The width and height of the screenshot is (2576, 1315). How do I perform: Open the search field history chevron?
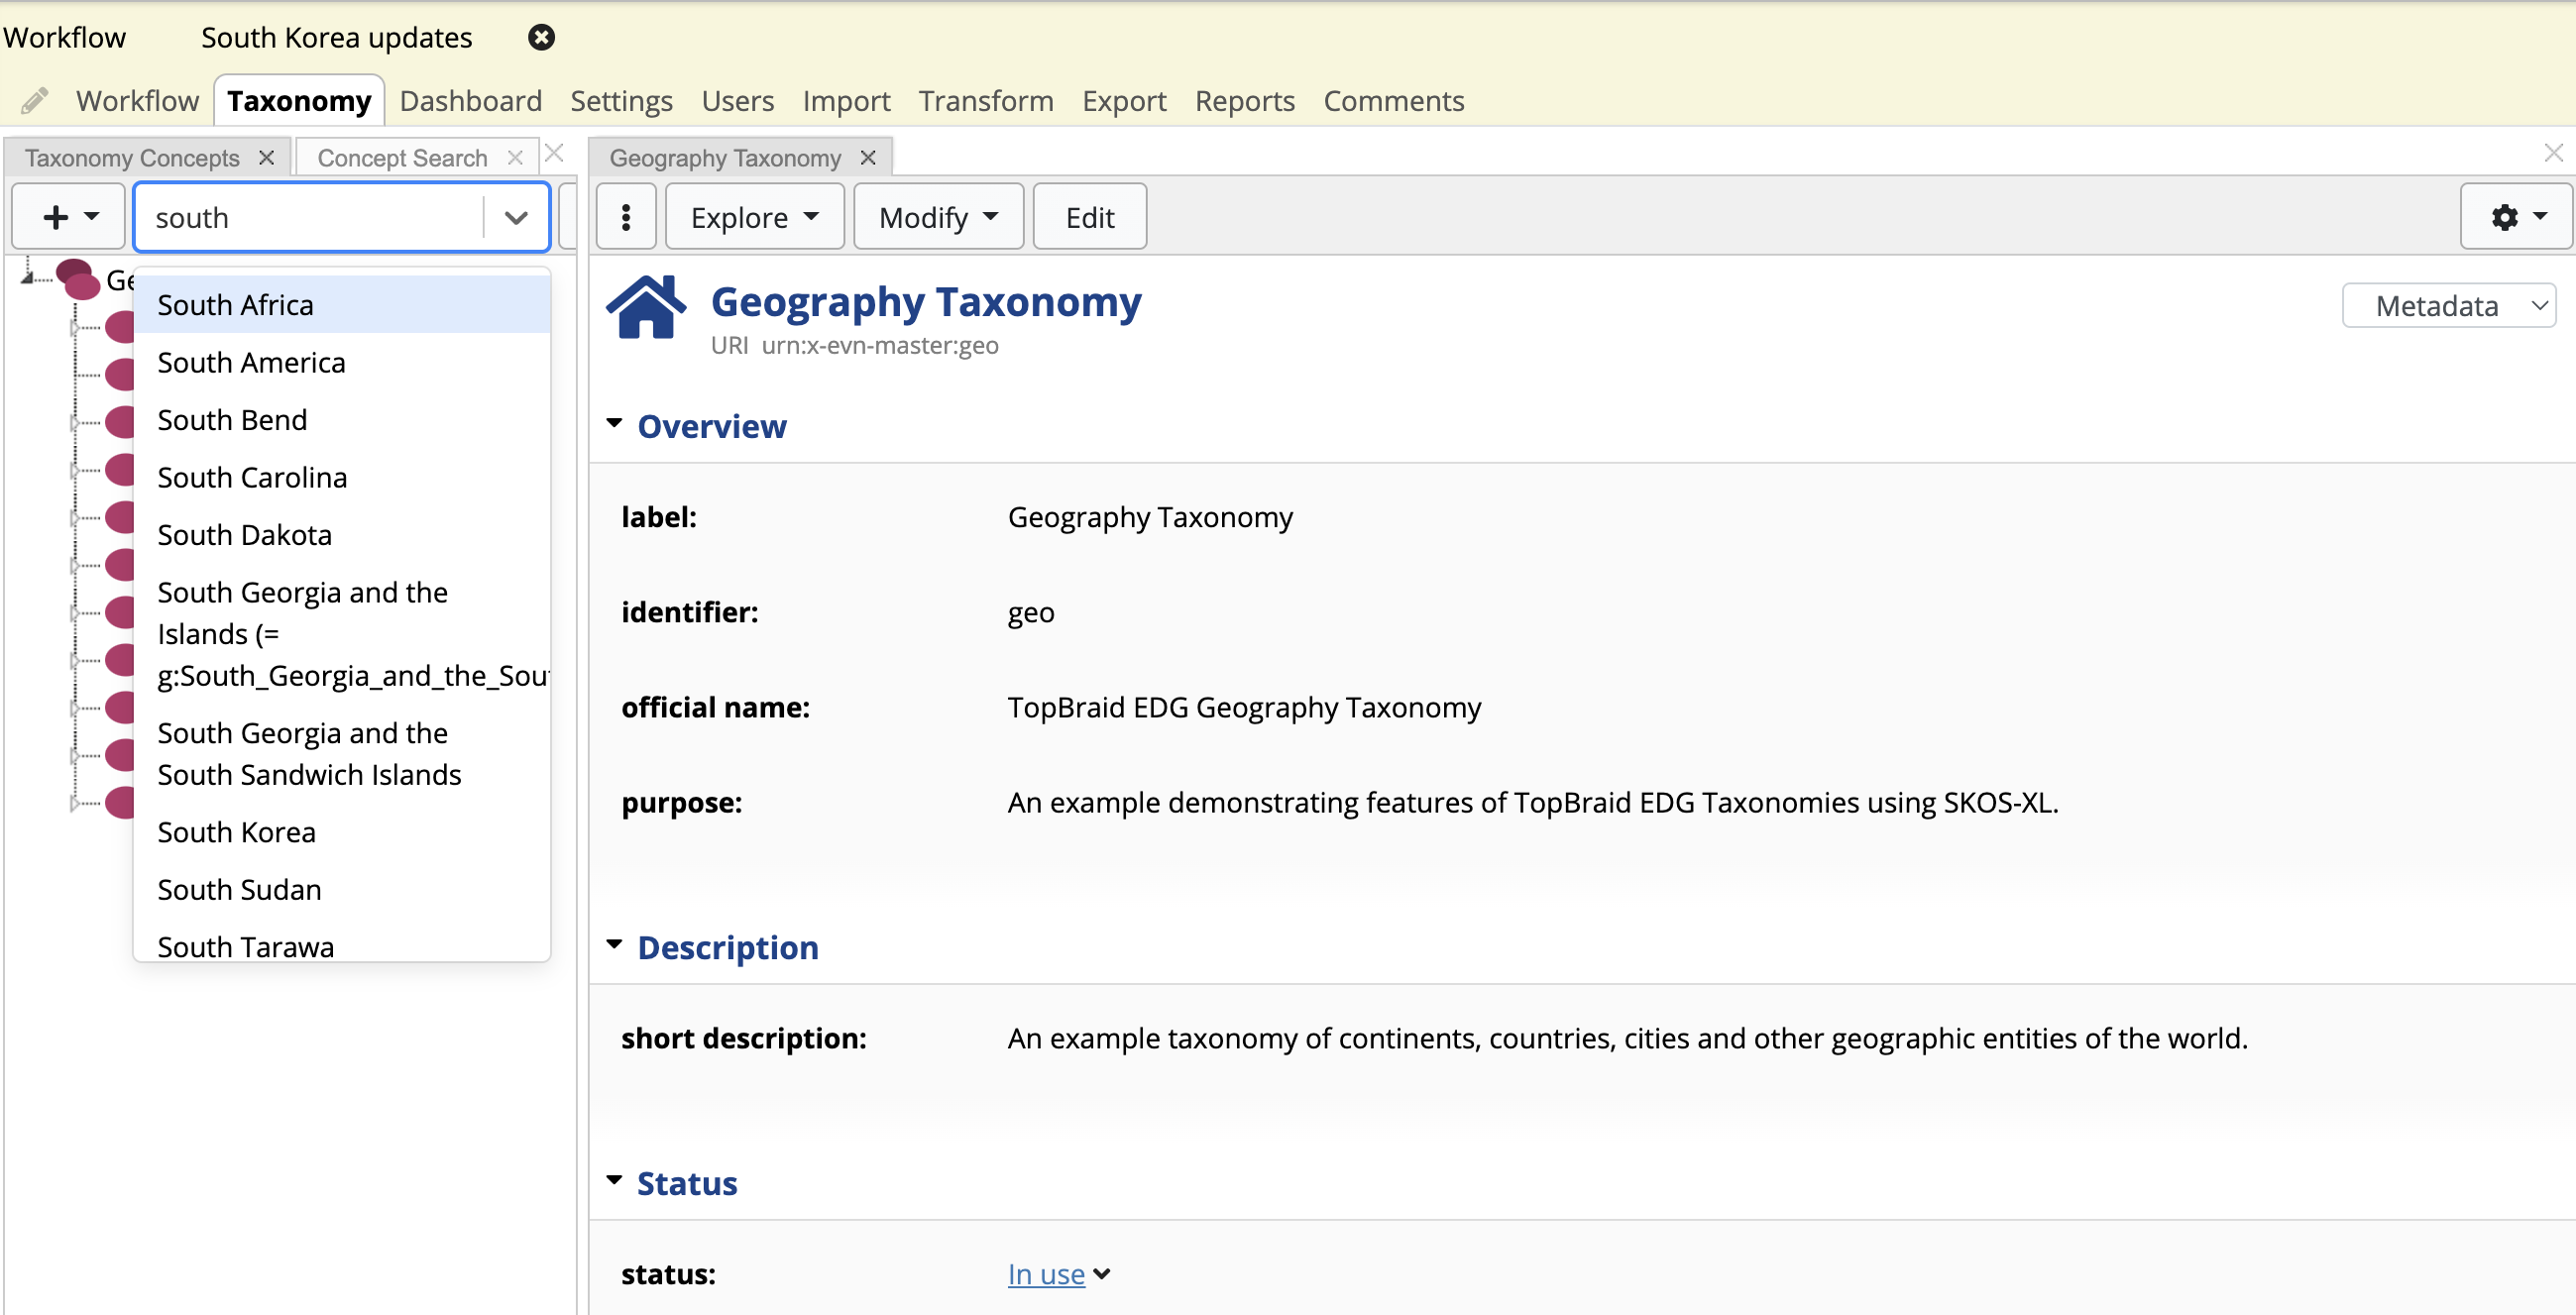click(x=516, y=216)
